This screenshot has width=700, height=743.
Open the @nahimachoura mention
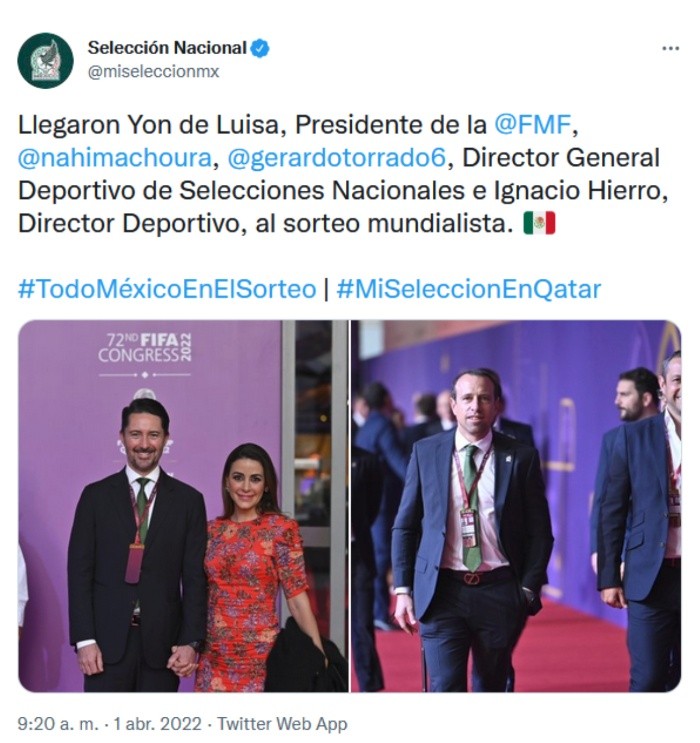pyautogui.click(x=115, y=158)
